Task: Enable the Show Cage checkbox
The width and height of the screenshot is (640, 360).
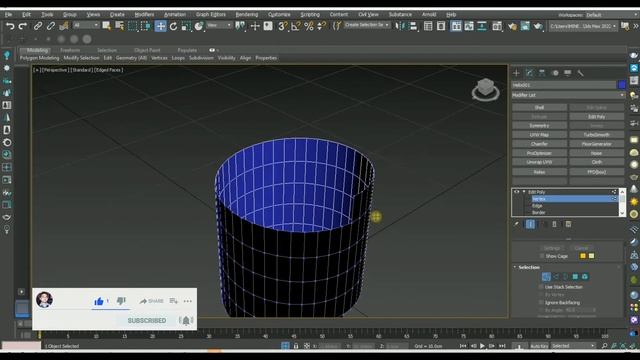Action: tap(542, 256)
